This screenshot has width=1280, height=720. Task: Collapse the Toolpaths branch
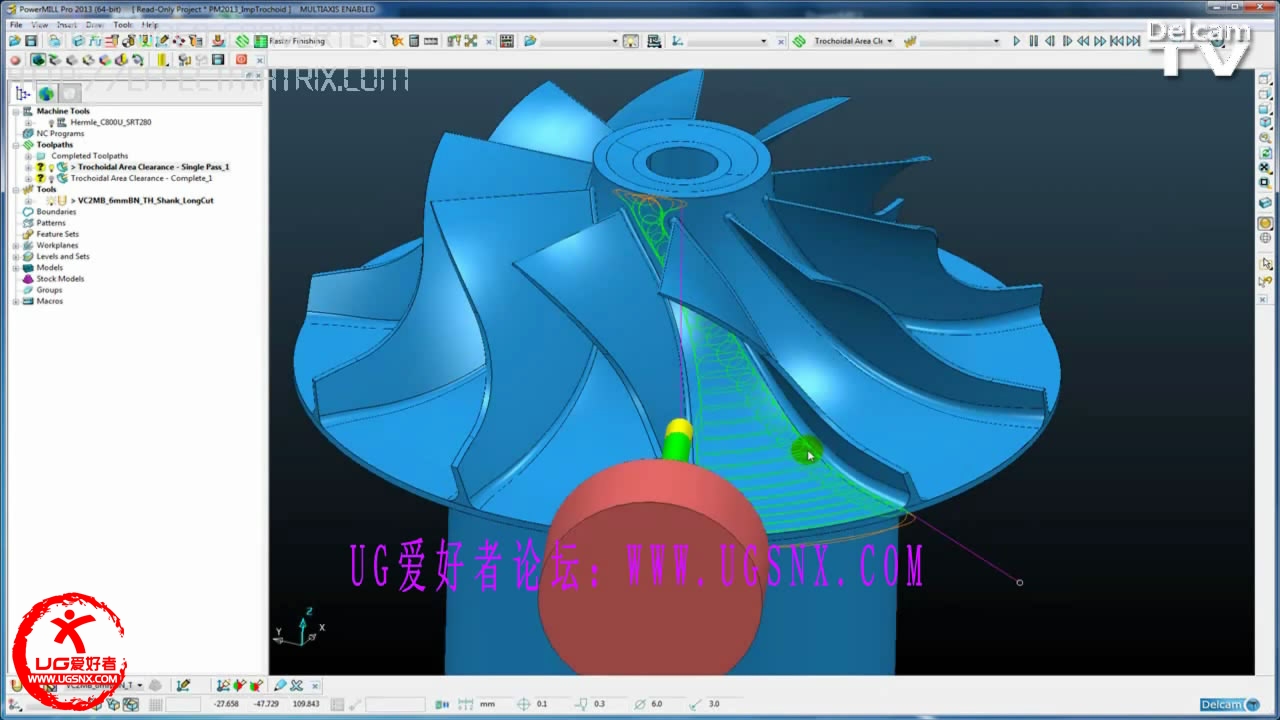tap(16, 145)
